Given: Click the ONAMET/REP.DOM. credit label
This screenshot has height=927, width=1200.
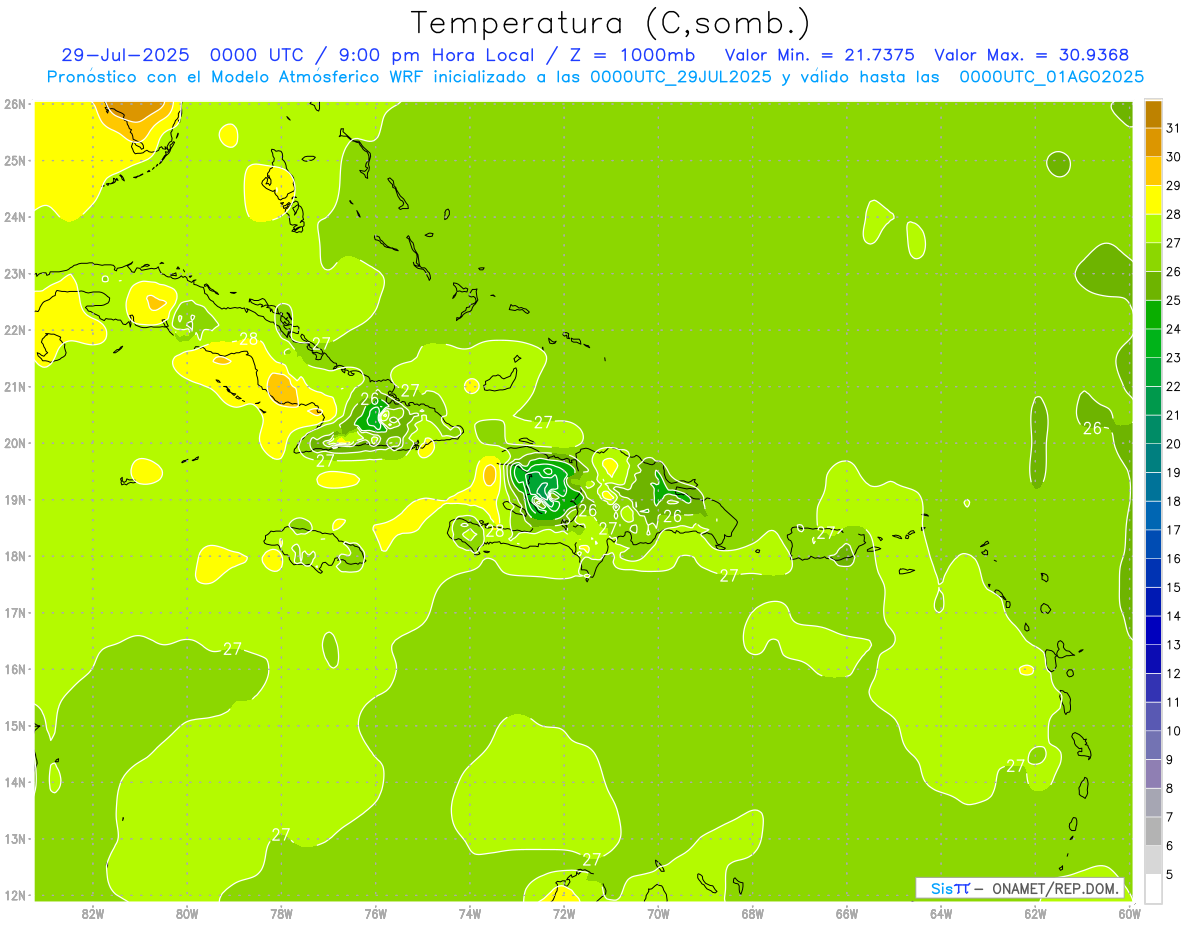Looking at the screenshot, I should point(1054,888).
